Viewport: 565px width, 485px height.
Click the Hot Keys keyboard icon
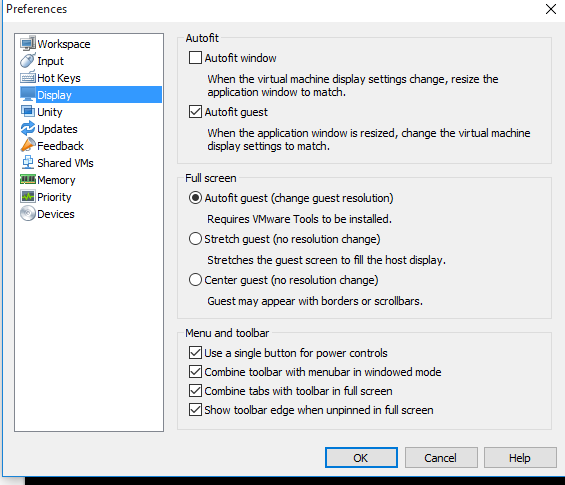(28, 77)
